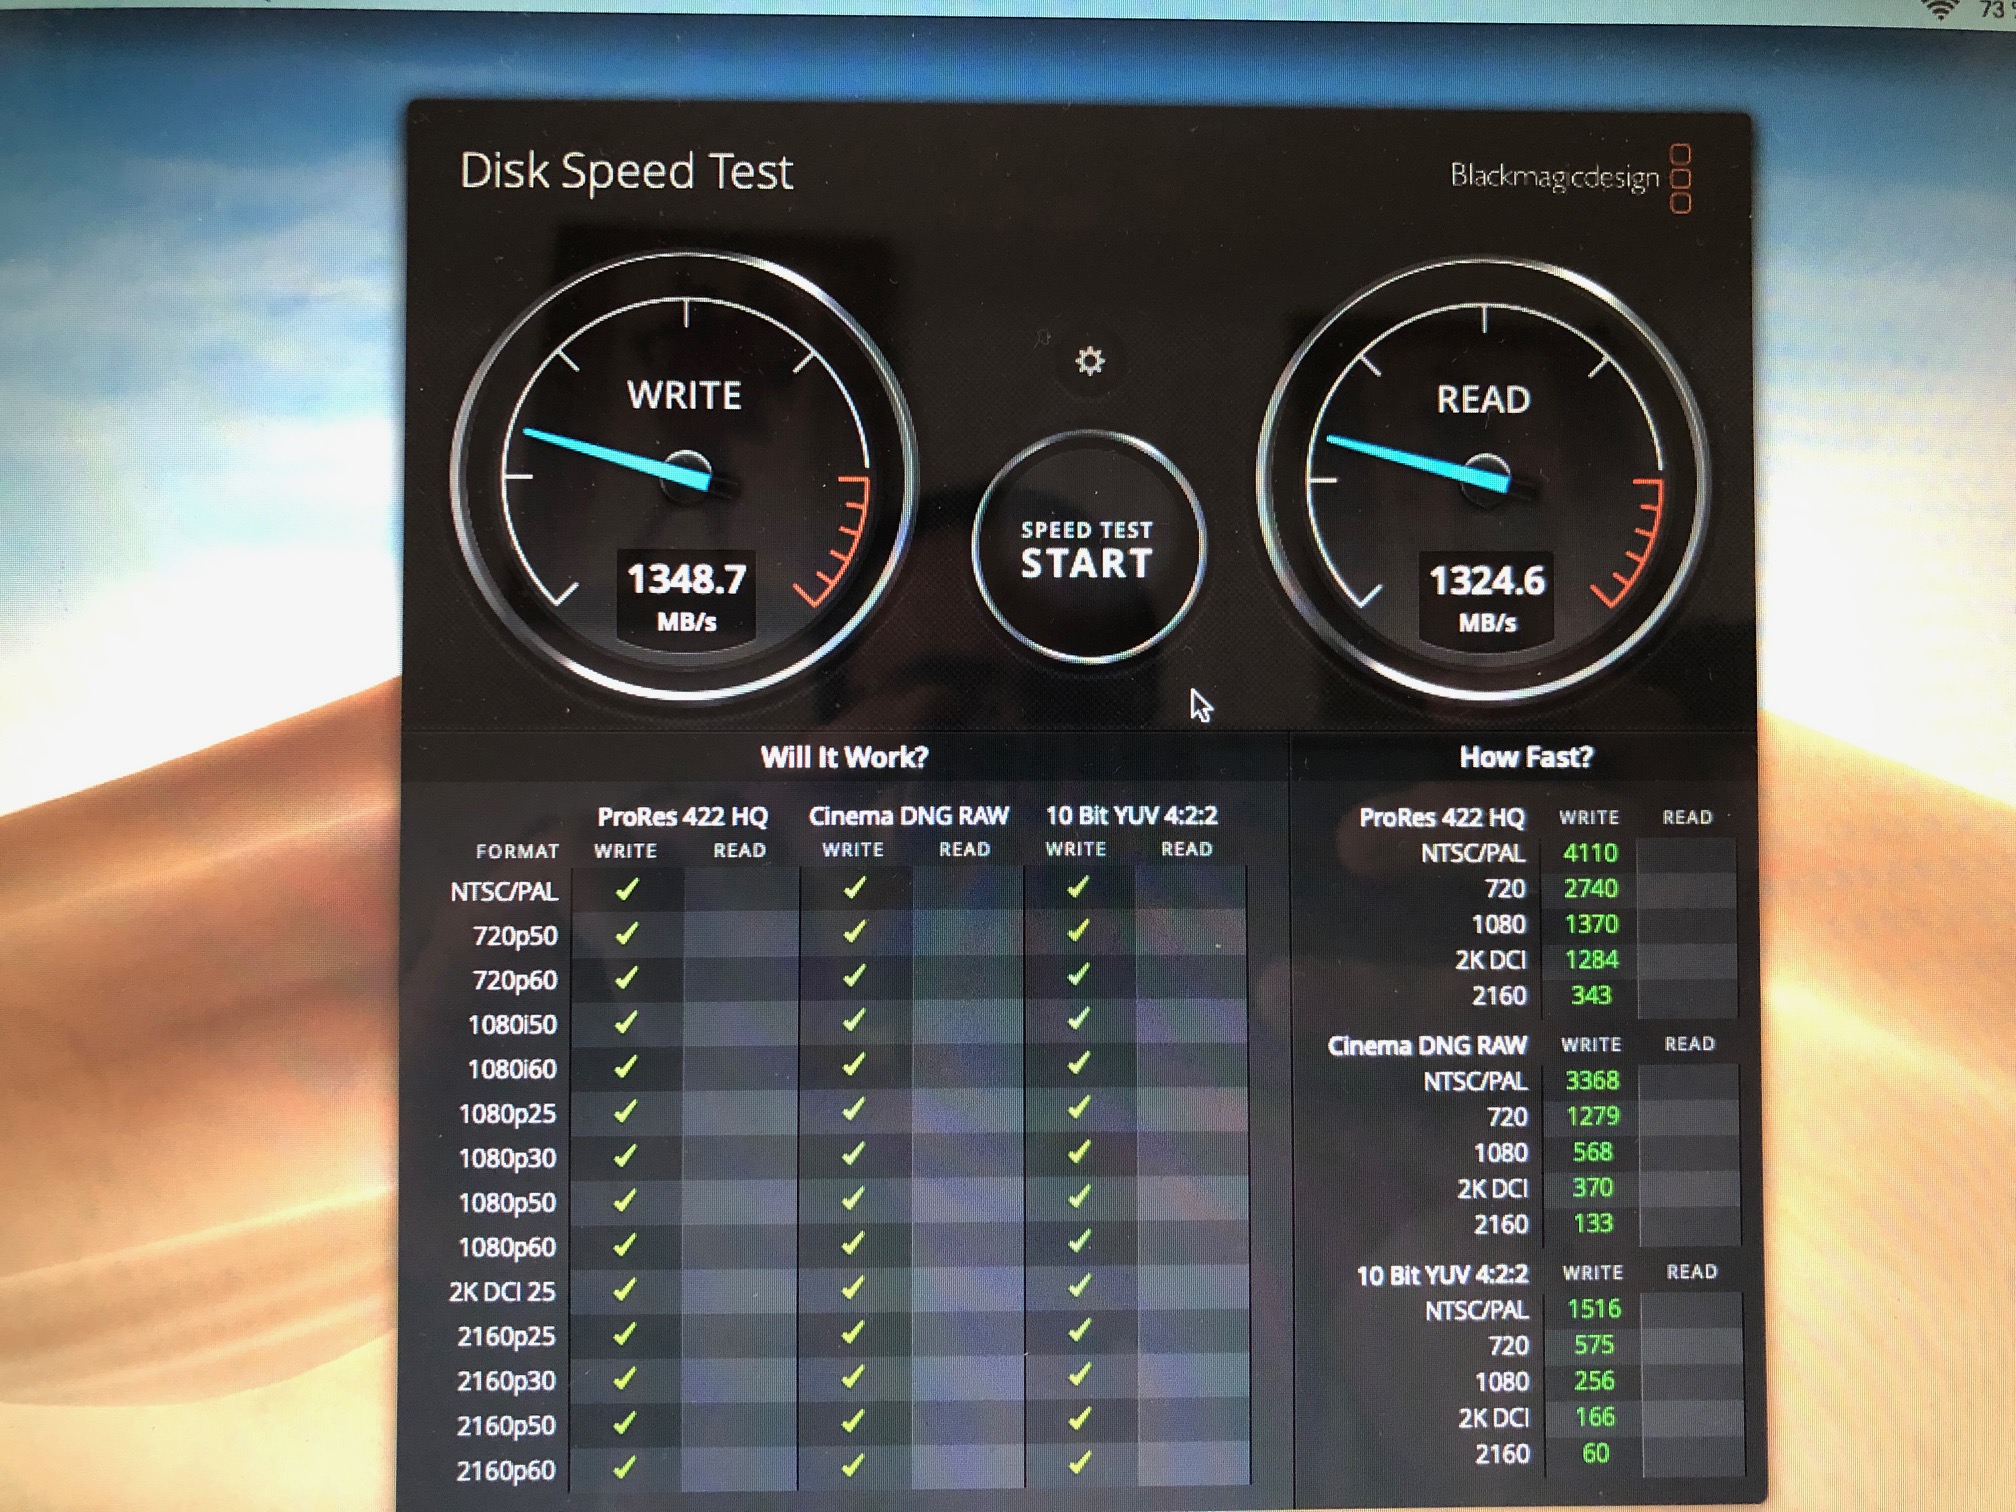2016x1512 pixels.
Task: Click the Will It Work? heading
Action: [844, 757]
